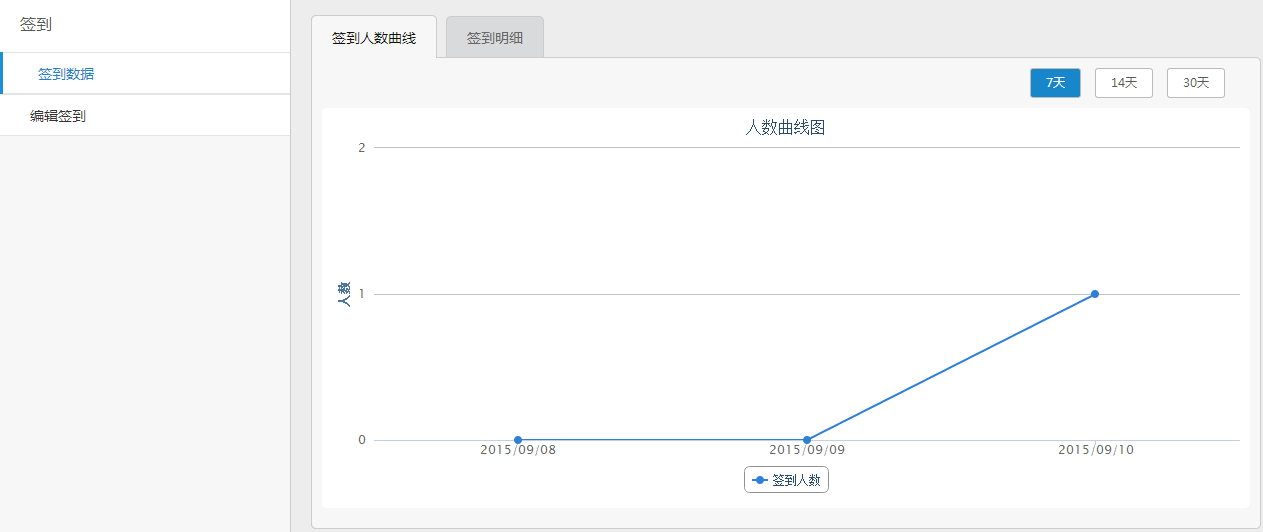Click the 2015/09/10 data point at value 1

coord(1095,294)
